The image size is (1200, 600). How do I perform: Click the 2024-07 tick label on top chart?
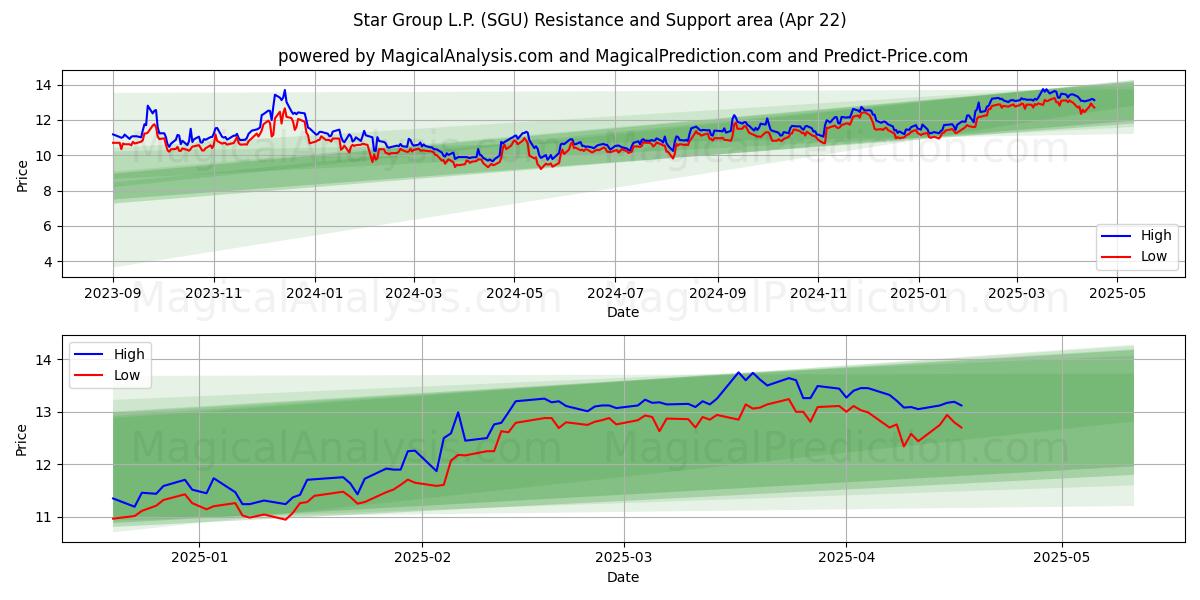(615, 294)
